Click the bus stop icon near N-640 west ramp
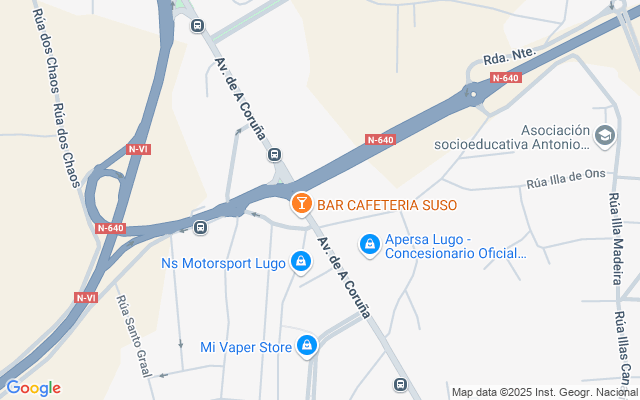Screen dimensions: 640x400 [200, 227]
